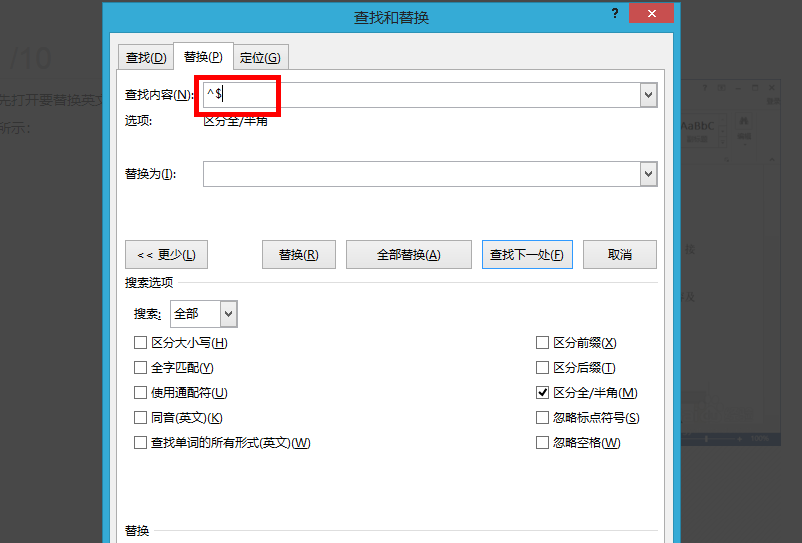This screenshot has width=802, height=543.
Task: Close the 查找和替换 dialog
Action: [651, 13]
